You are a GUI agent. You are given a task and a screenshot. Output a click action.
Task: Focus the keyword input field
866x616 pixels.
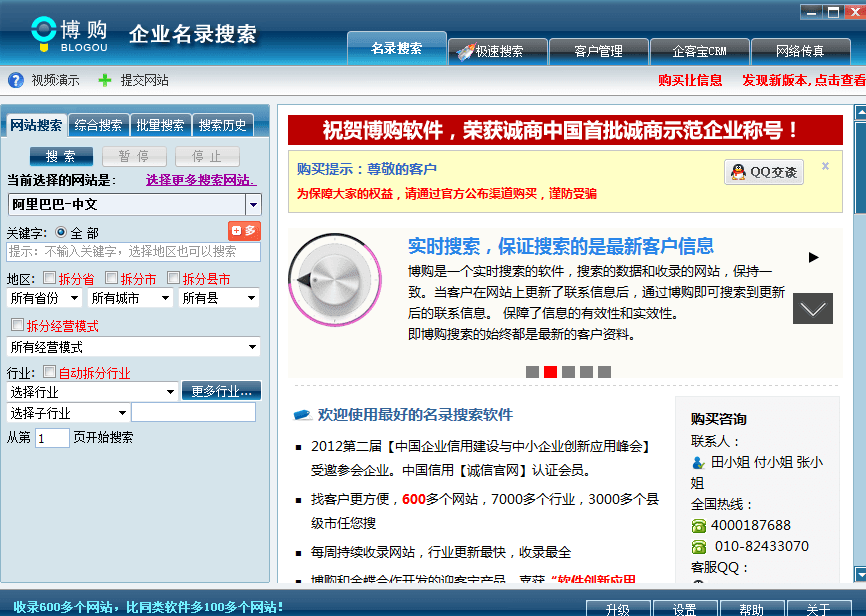(133, 252)
